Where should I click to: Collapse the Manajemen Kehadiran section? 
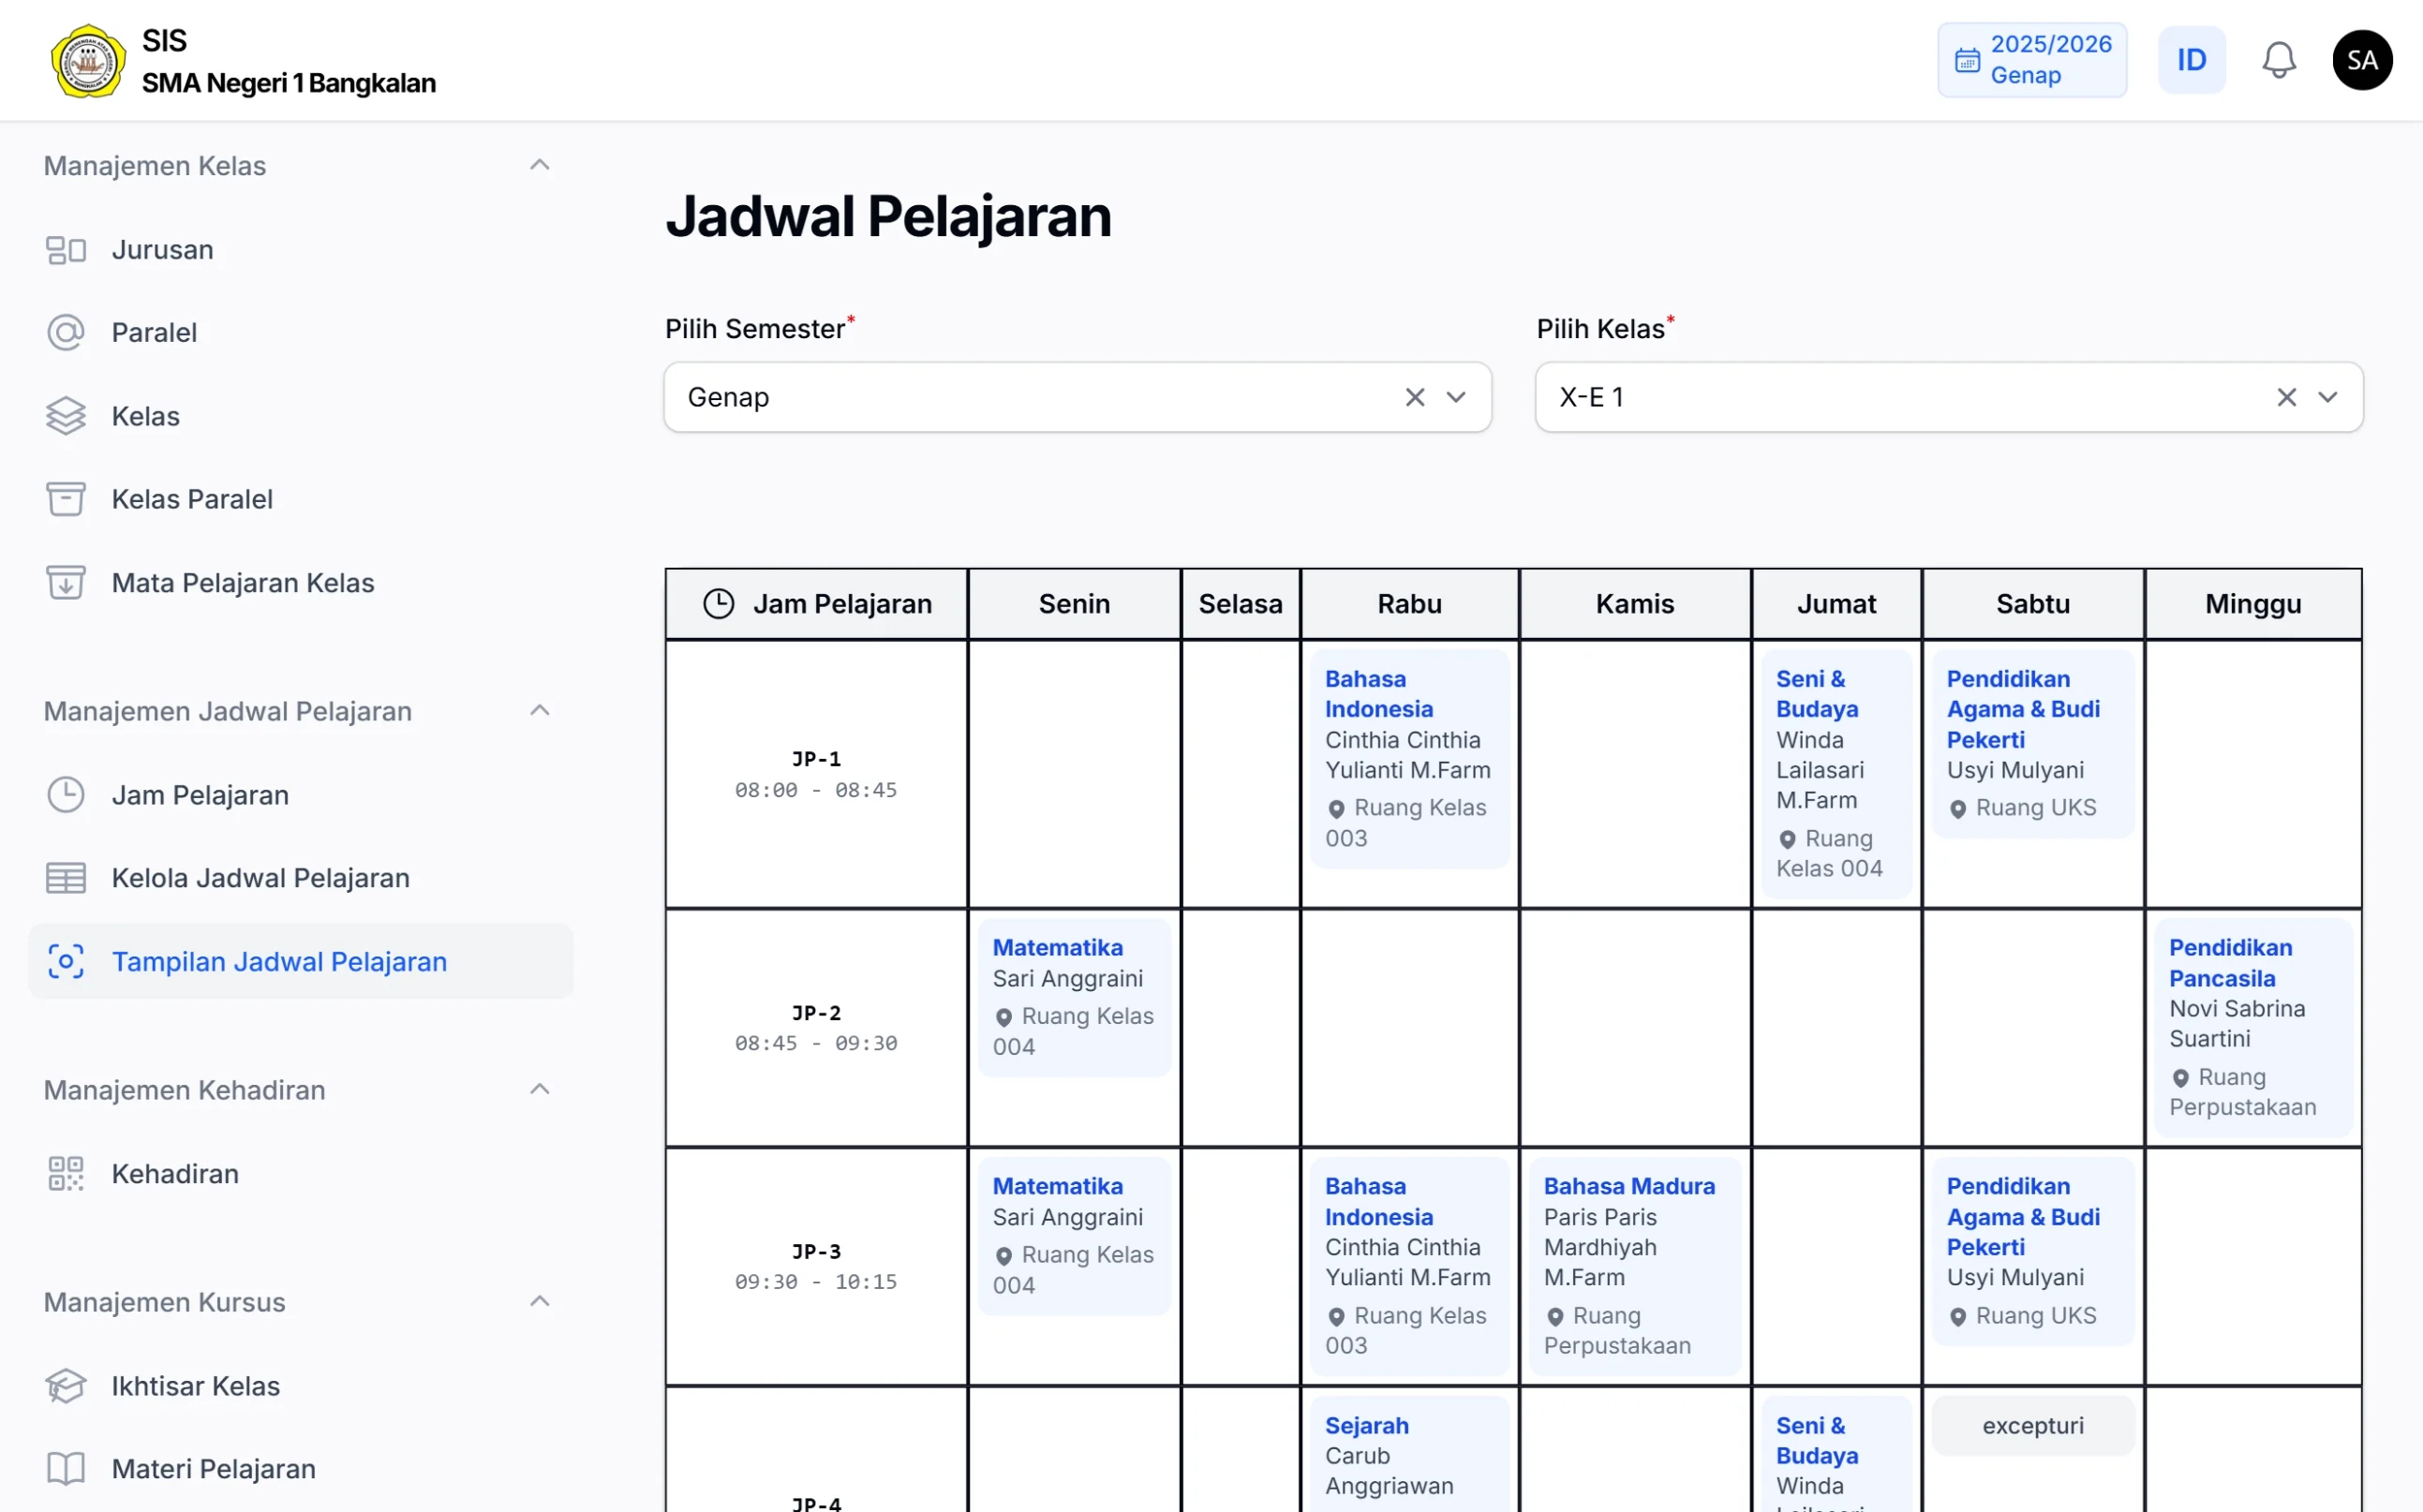(x=539, y=1089)
